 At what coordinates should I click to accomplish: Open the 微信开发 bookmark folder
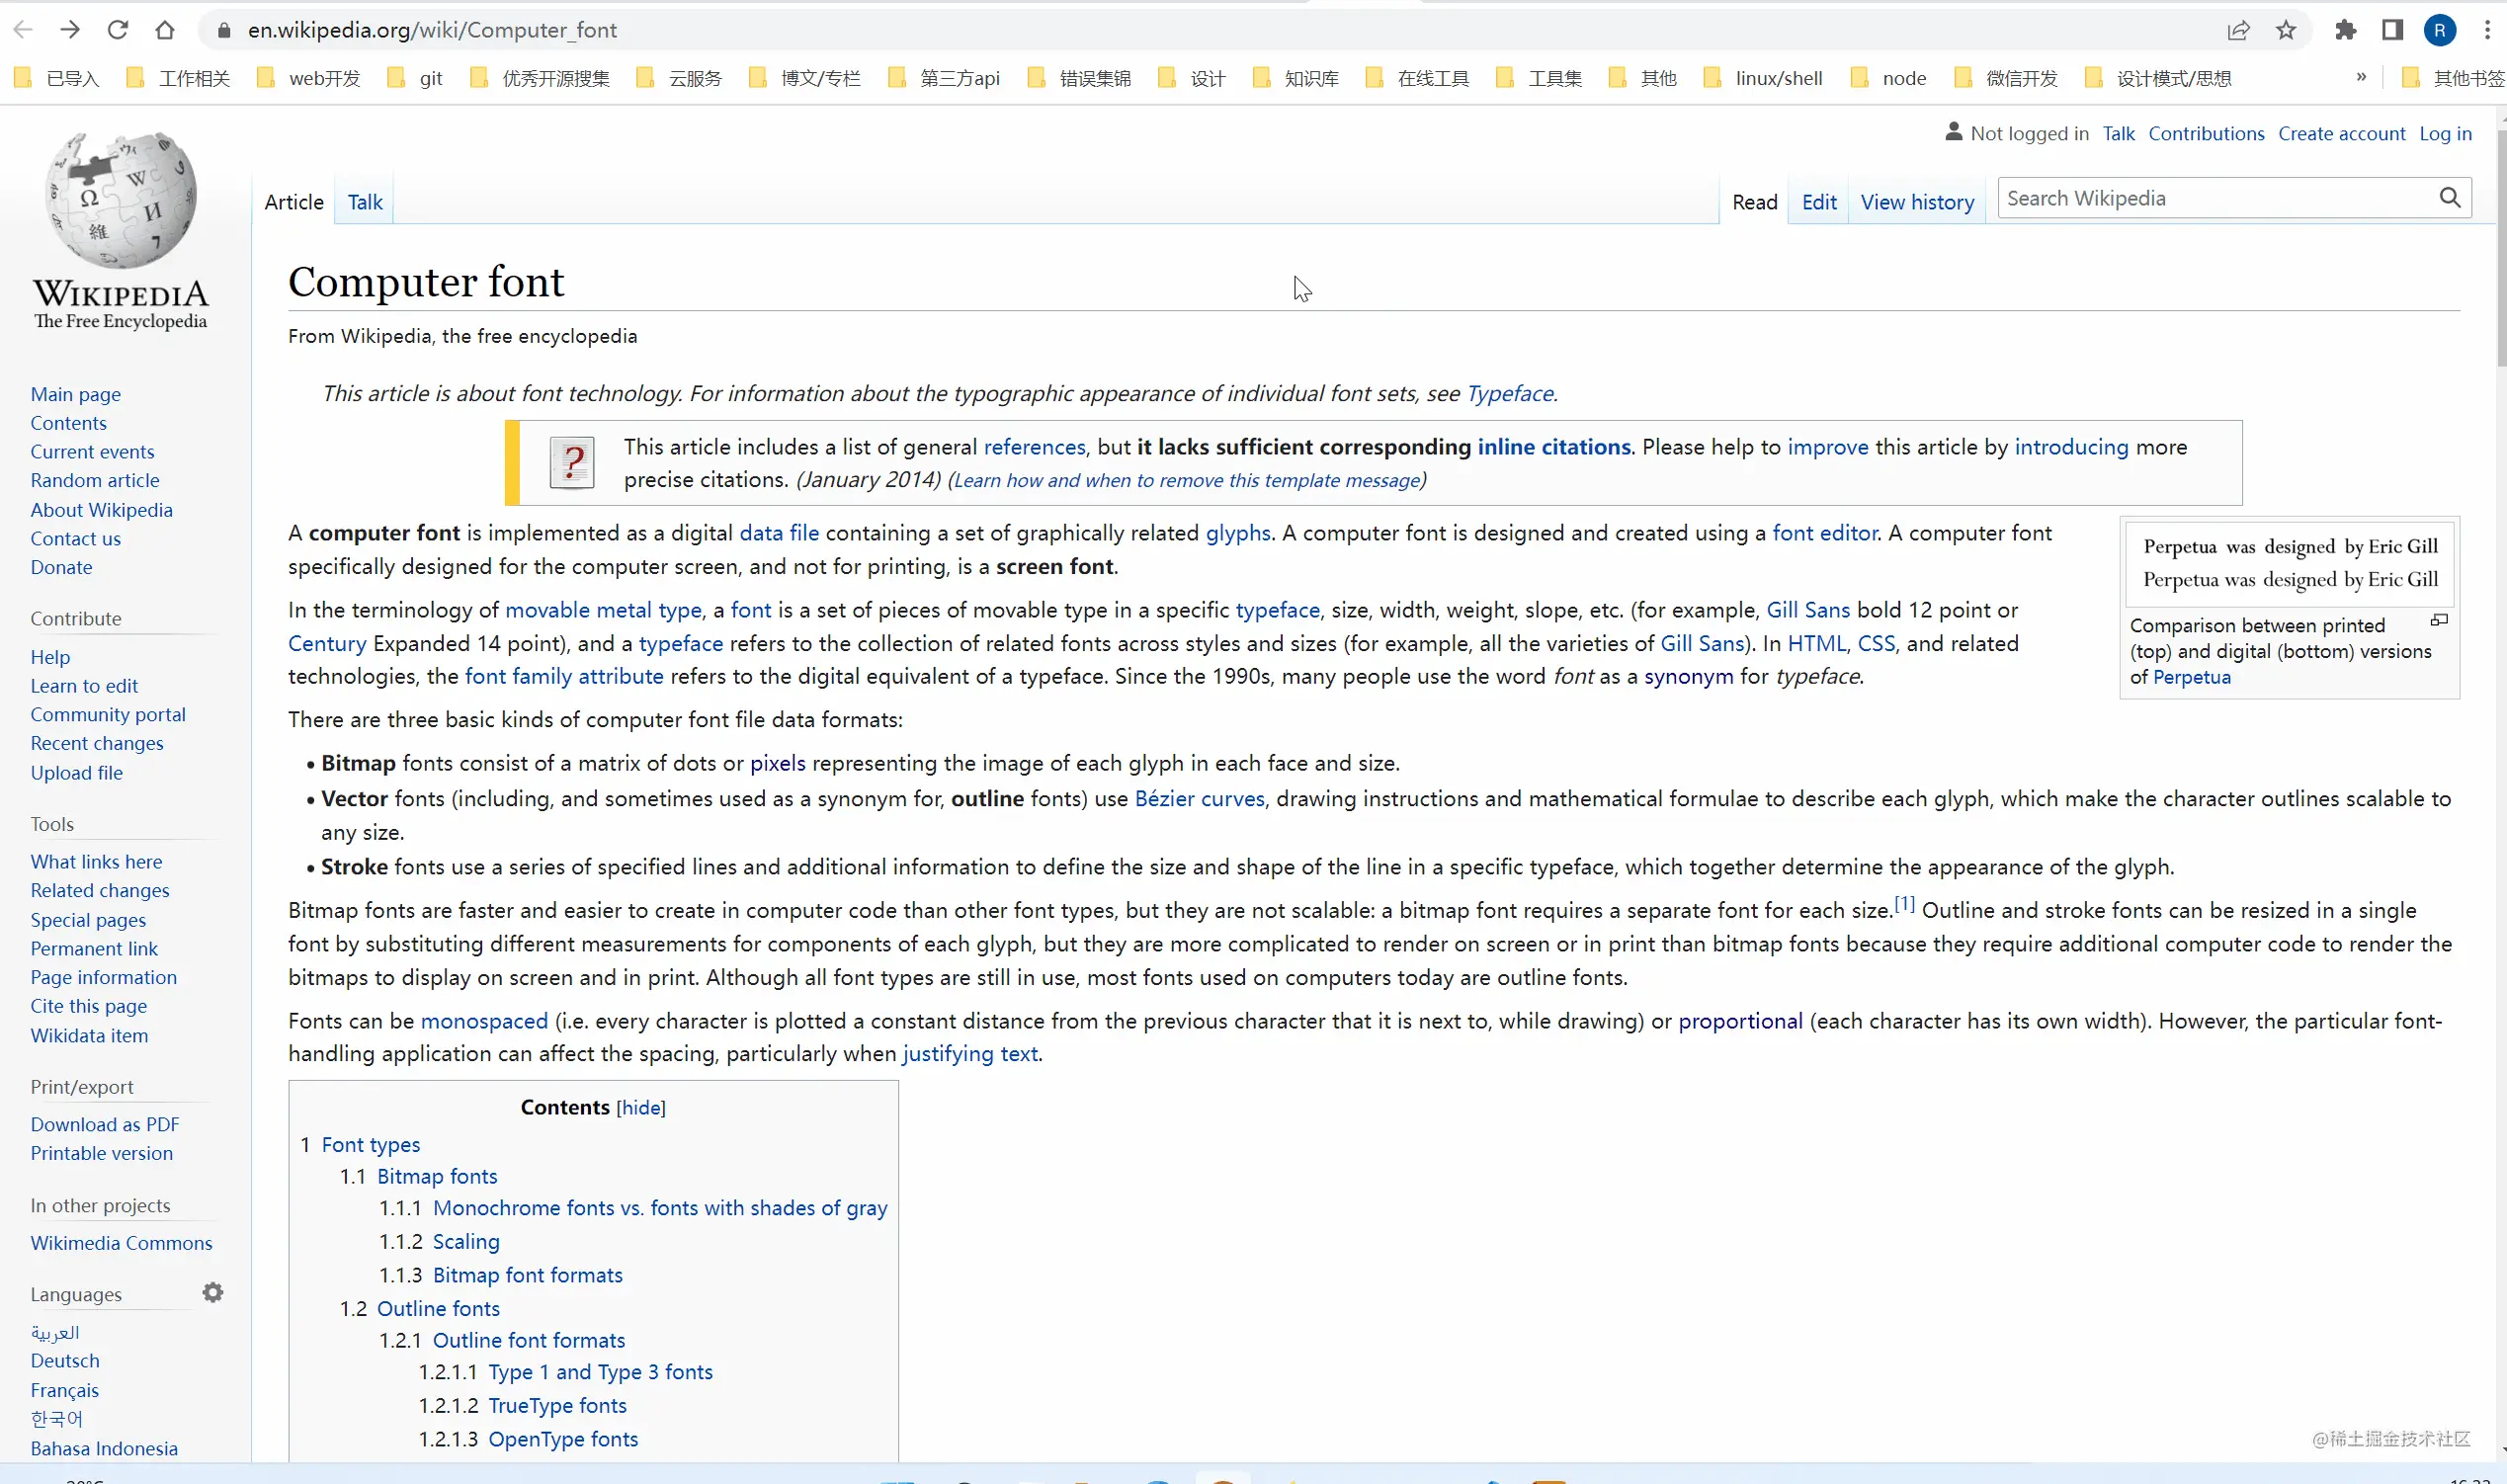click(2006, 78)
